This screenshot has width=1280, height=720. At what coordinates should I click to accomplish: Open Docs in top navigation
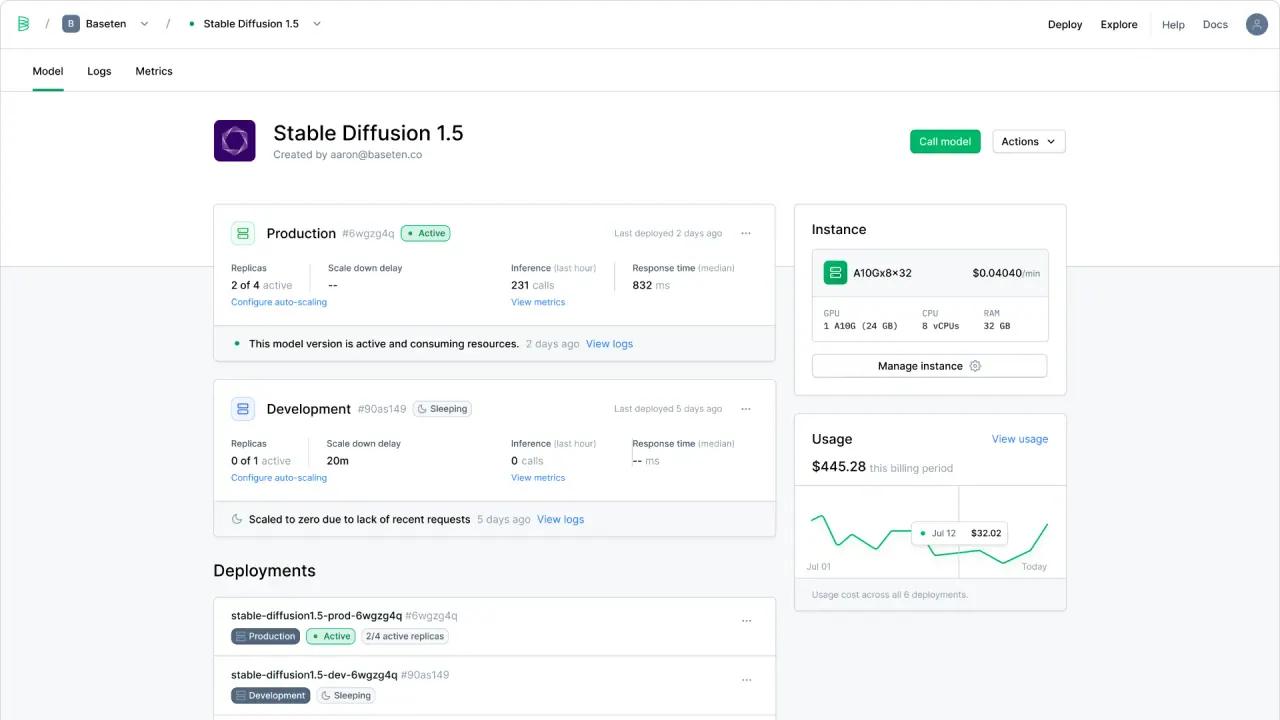pyautogui.click(x=1215, y=25)
